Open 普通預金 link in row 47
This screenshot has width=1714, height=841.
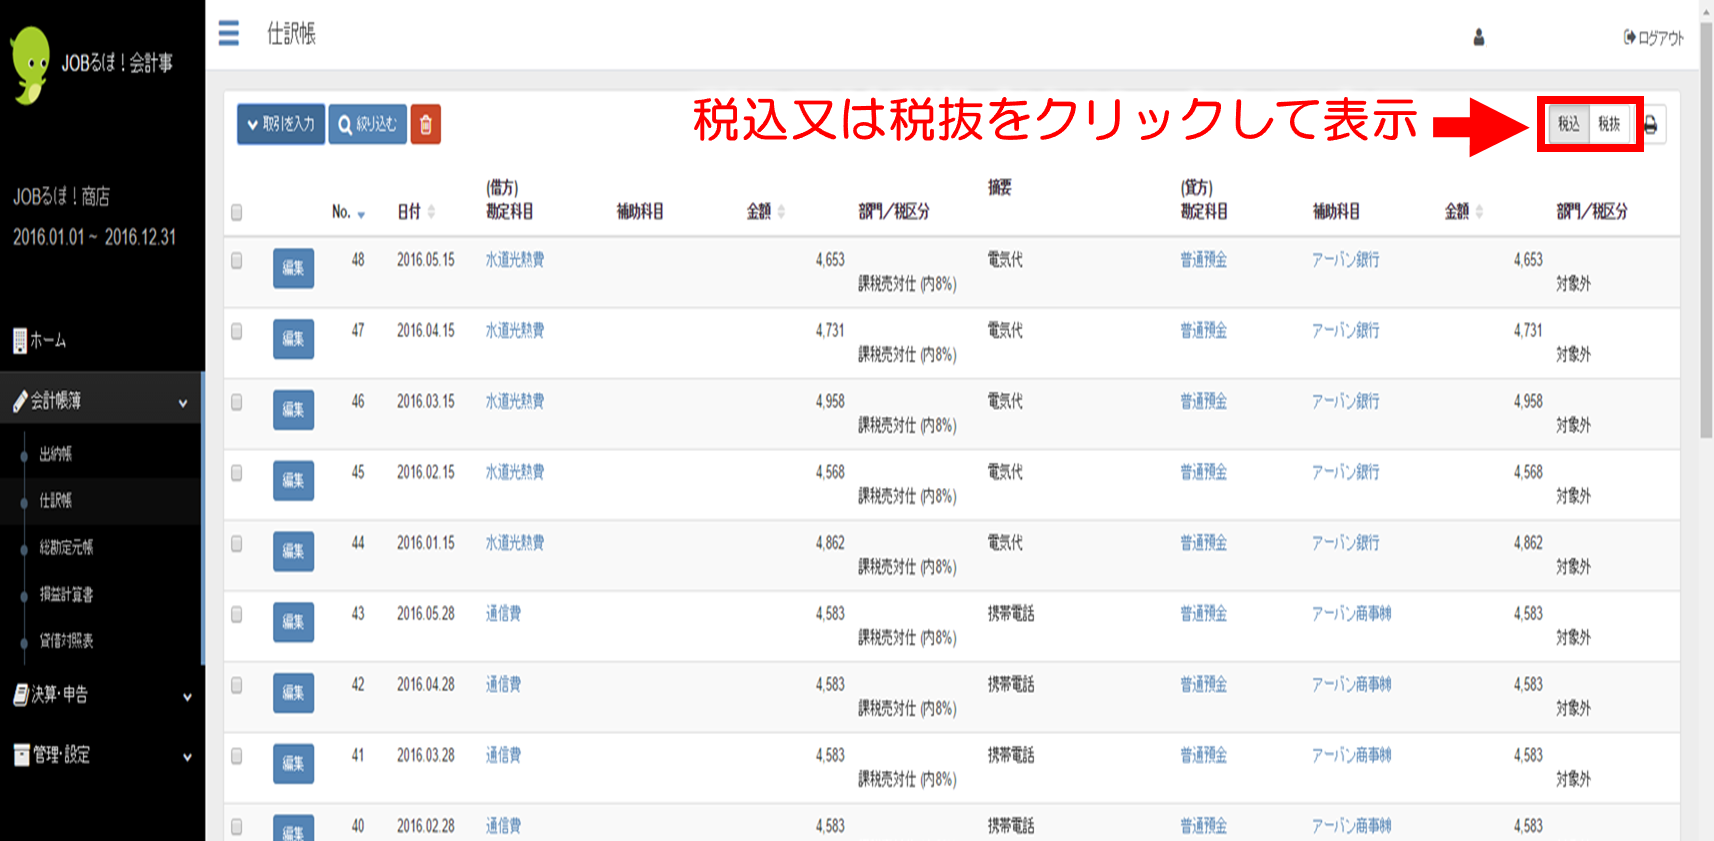click(1203, 331)
